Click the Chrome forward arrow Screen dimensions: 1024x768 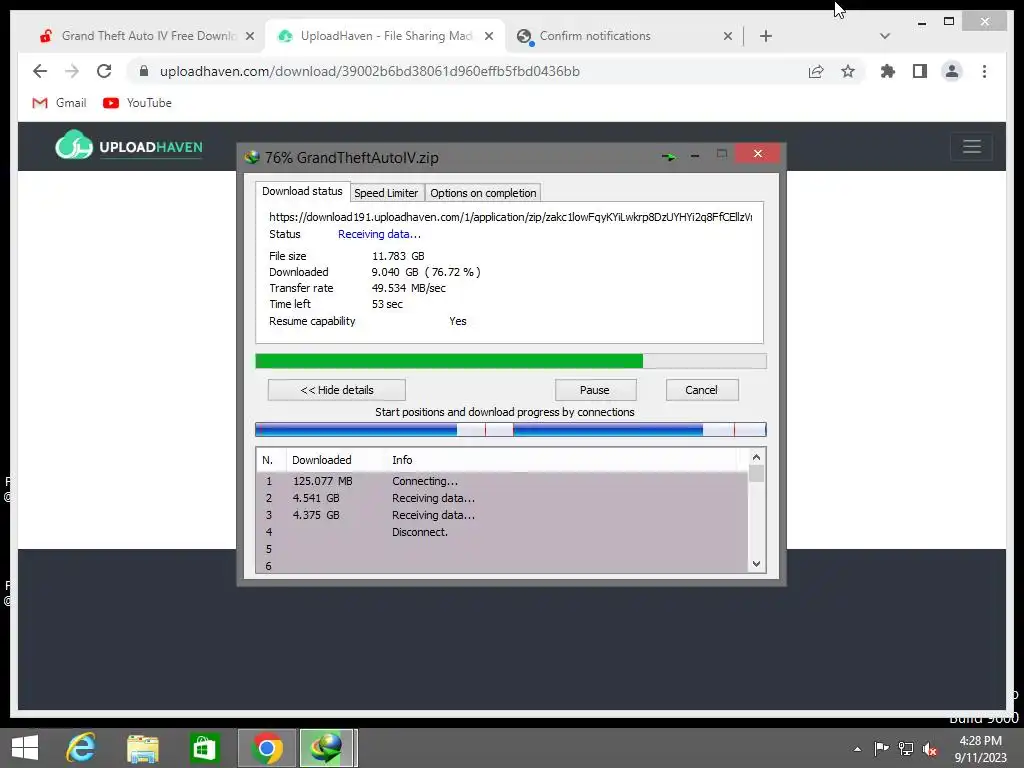point(72,71)
